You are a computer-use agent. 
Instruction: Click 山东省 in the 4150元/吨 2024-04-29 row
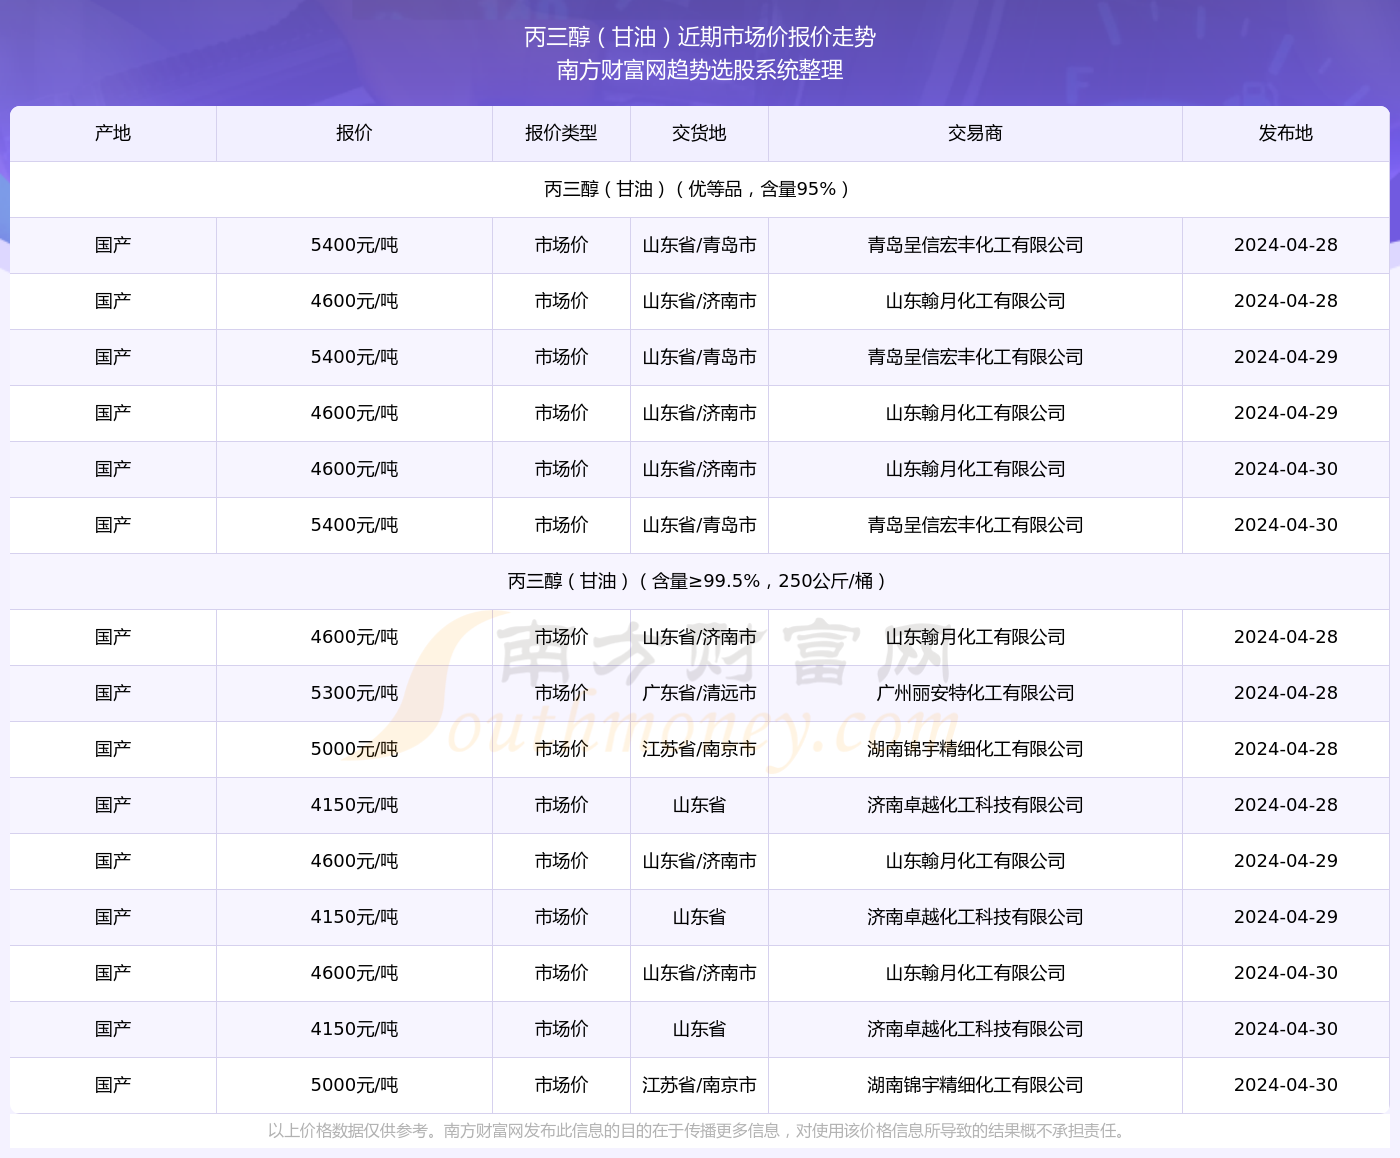699,917
